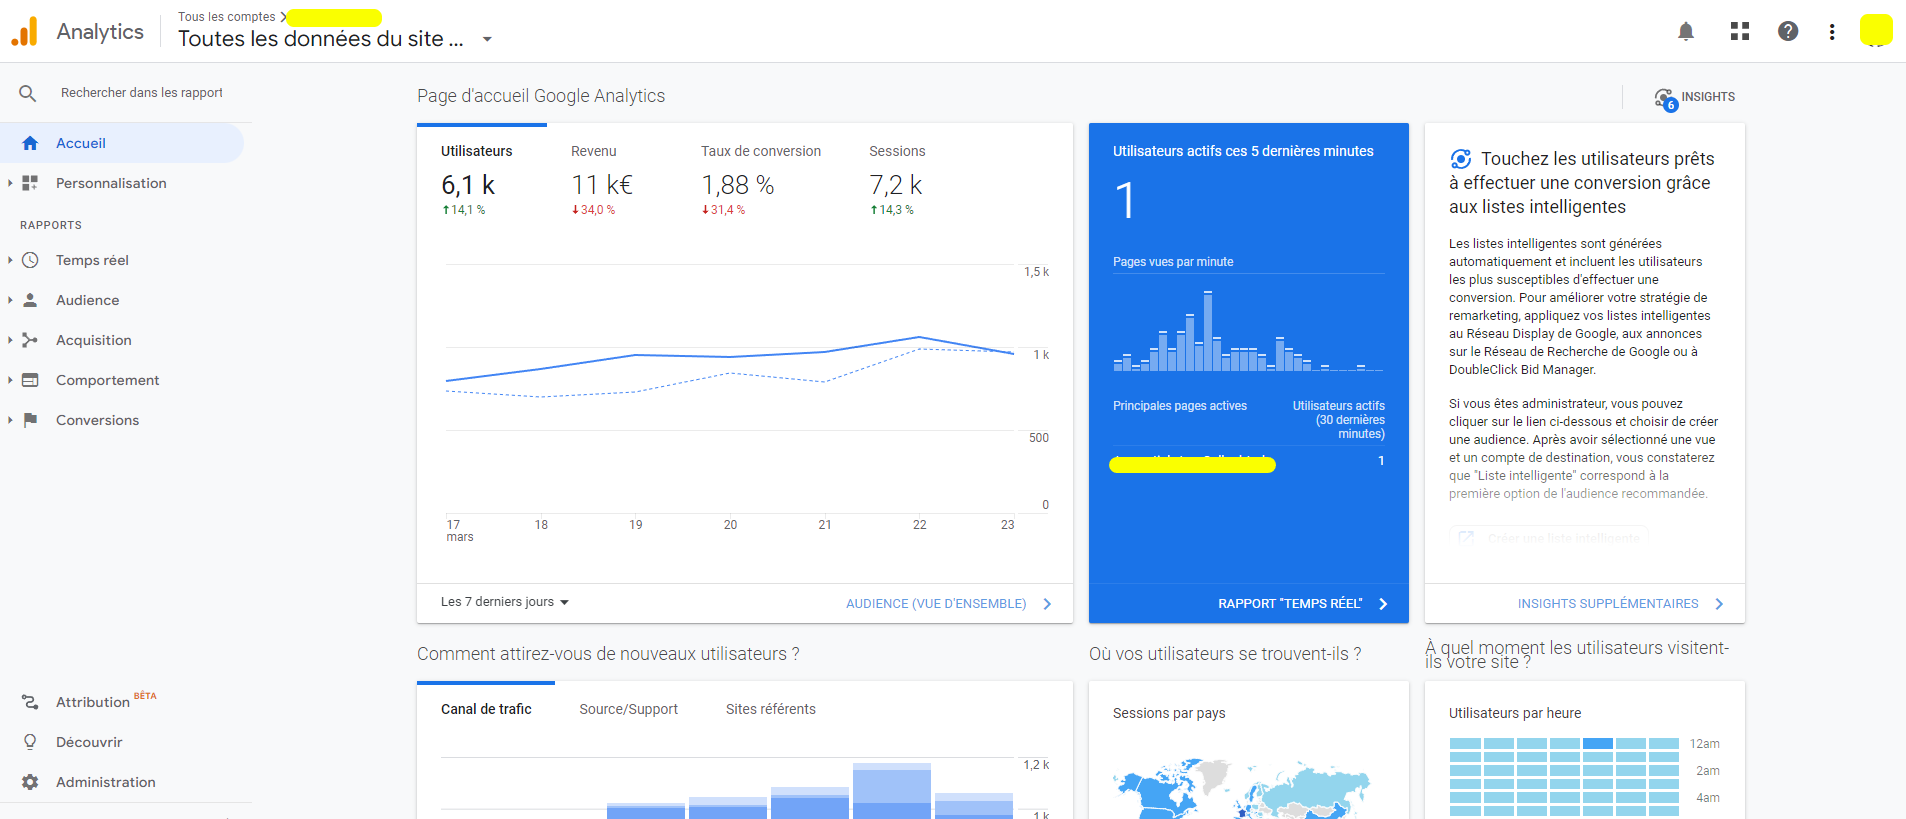Click the world map in Sessions par pays
The image size is (1906, 819).
tap(1241, 789)
